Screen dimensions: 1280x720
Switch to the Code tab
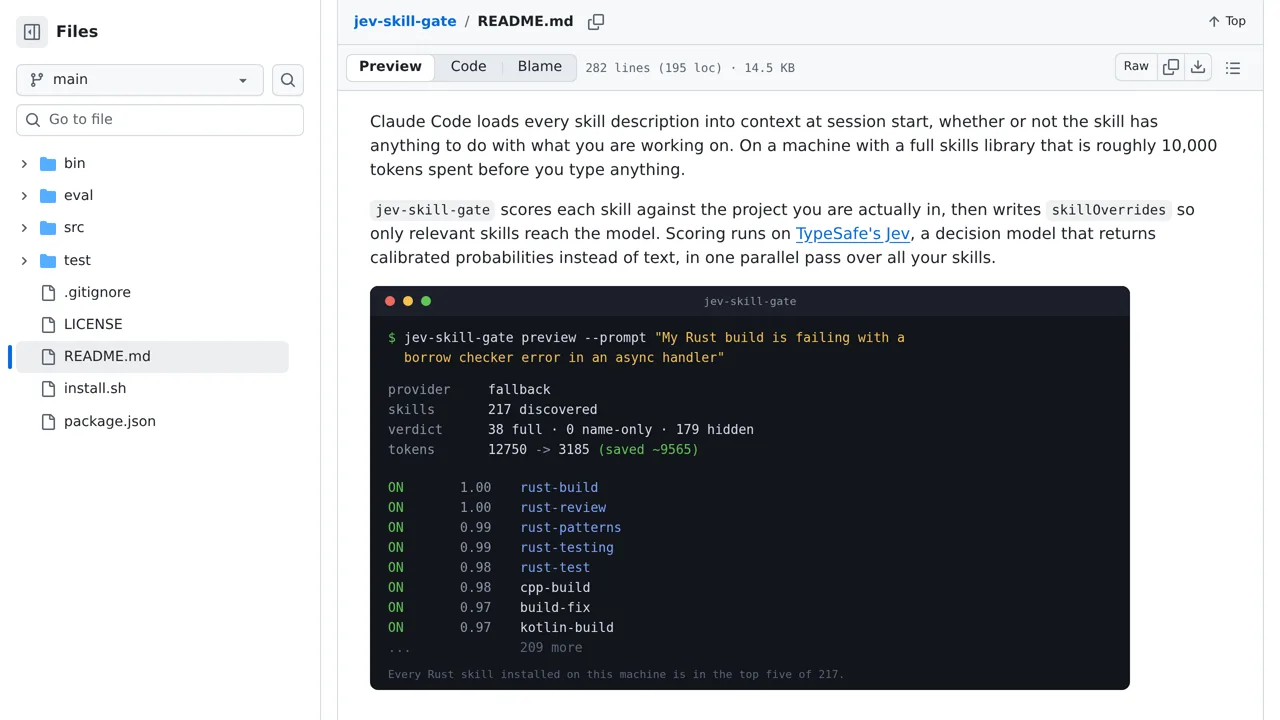point(468,67)
